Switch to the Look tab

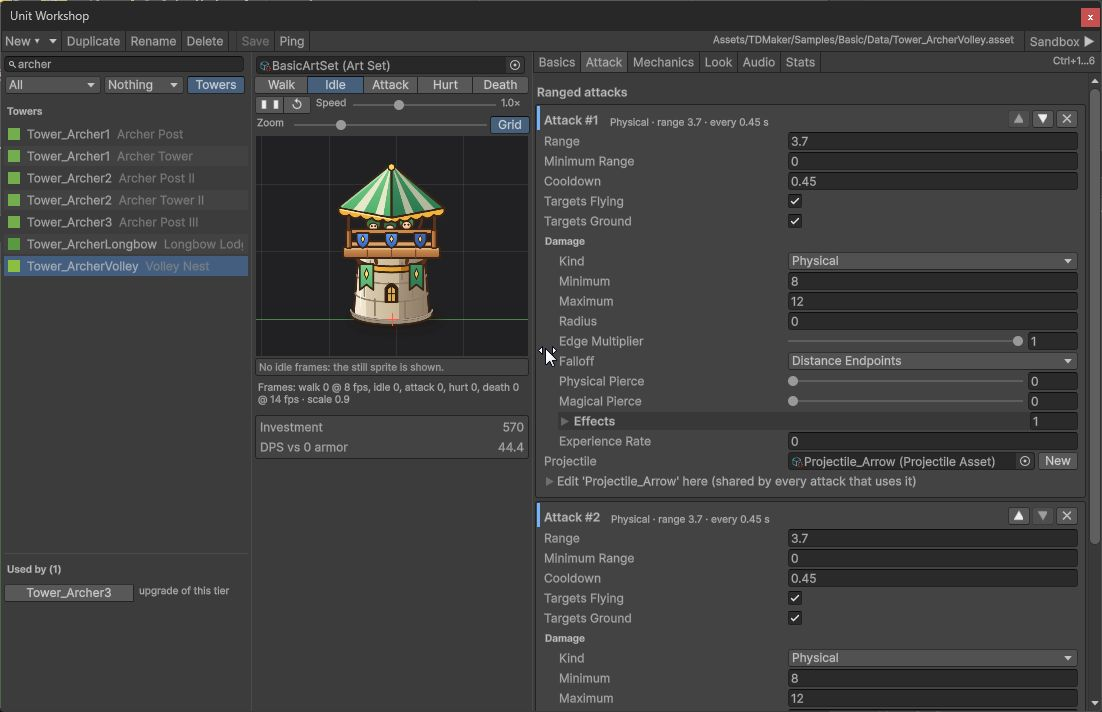click(x=718, y=63)
